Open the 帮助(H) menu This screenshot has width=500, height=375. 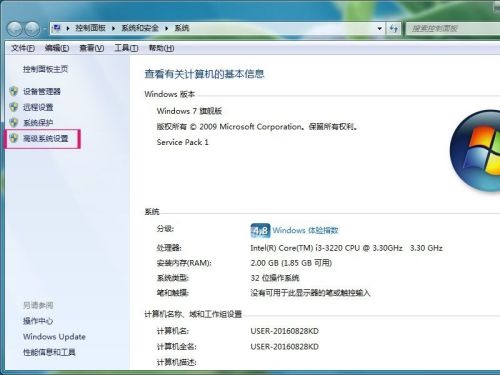[x=161, y=48]
